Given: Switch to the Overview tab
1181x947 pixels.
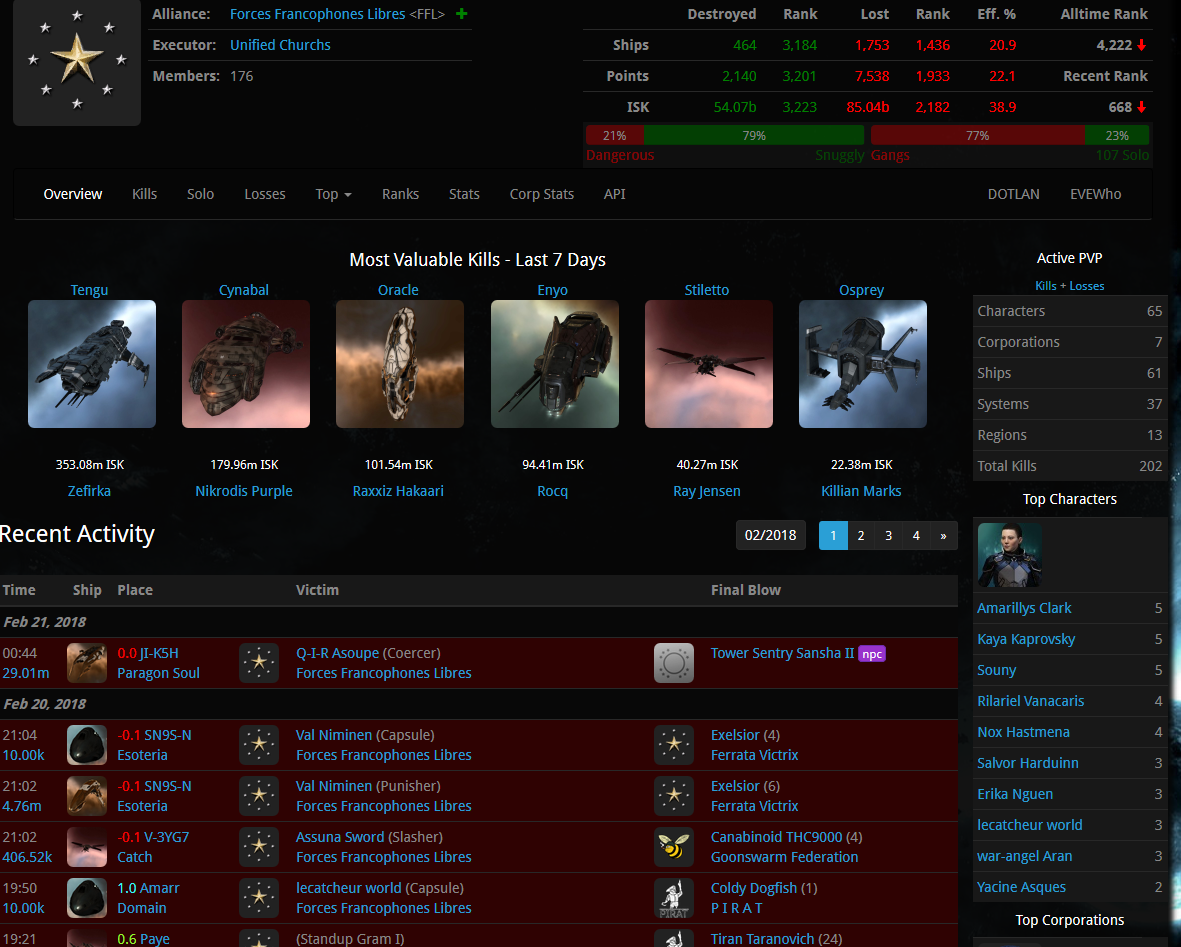Looking at the screenshot, I should coord(73,194).
